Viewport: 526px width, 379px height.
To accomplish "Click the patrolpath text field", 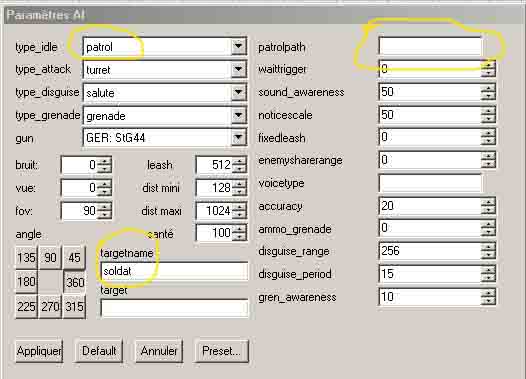I will 430,46.
